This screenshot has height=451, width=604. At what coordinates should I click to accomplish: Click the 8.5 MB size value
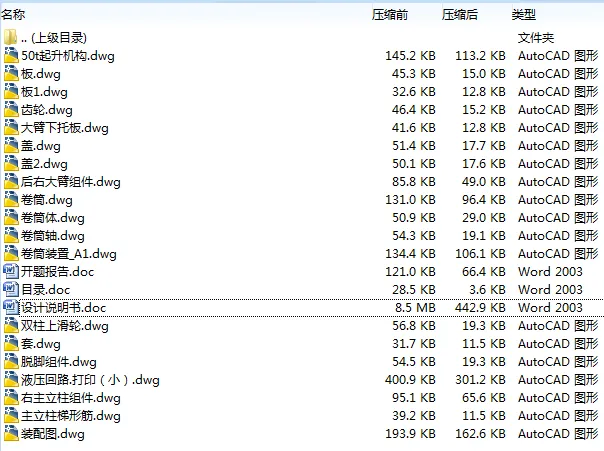point(415,308)
